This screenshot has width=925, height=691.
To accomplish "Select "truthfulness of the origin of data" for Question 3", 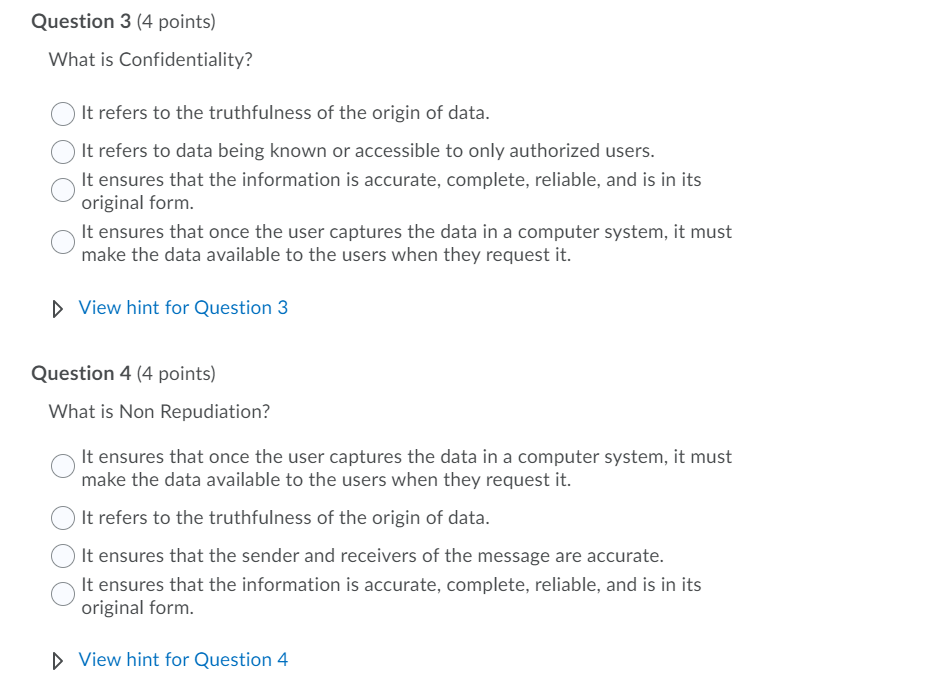I will coord(63,113).
